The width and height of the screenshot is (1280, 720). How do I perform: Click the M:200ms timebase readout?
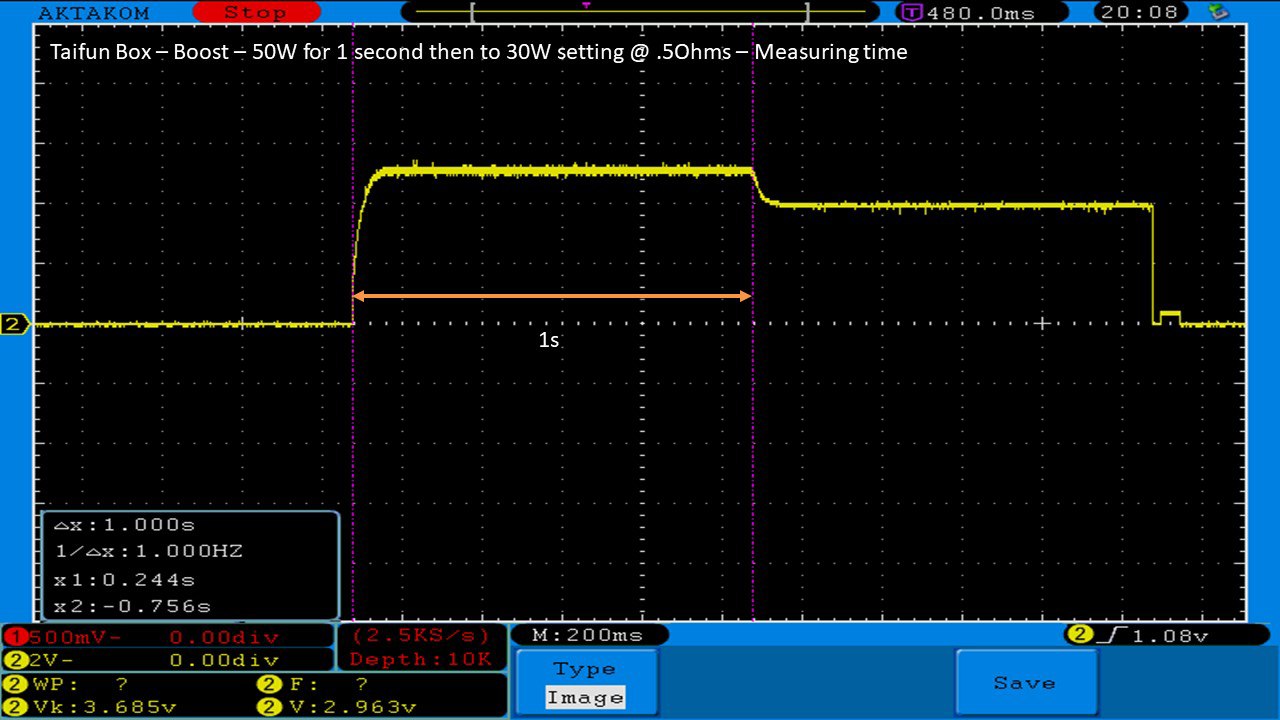tap(589, 635)
